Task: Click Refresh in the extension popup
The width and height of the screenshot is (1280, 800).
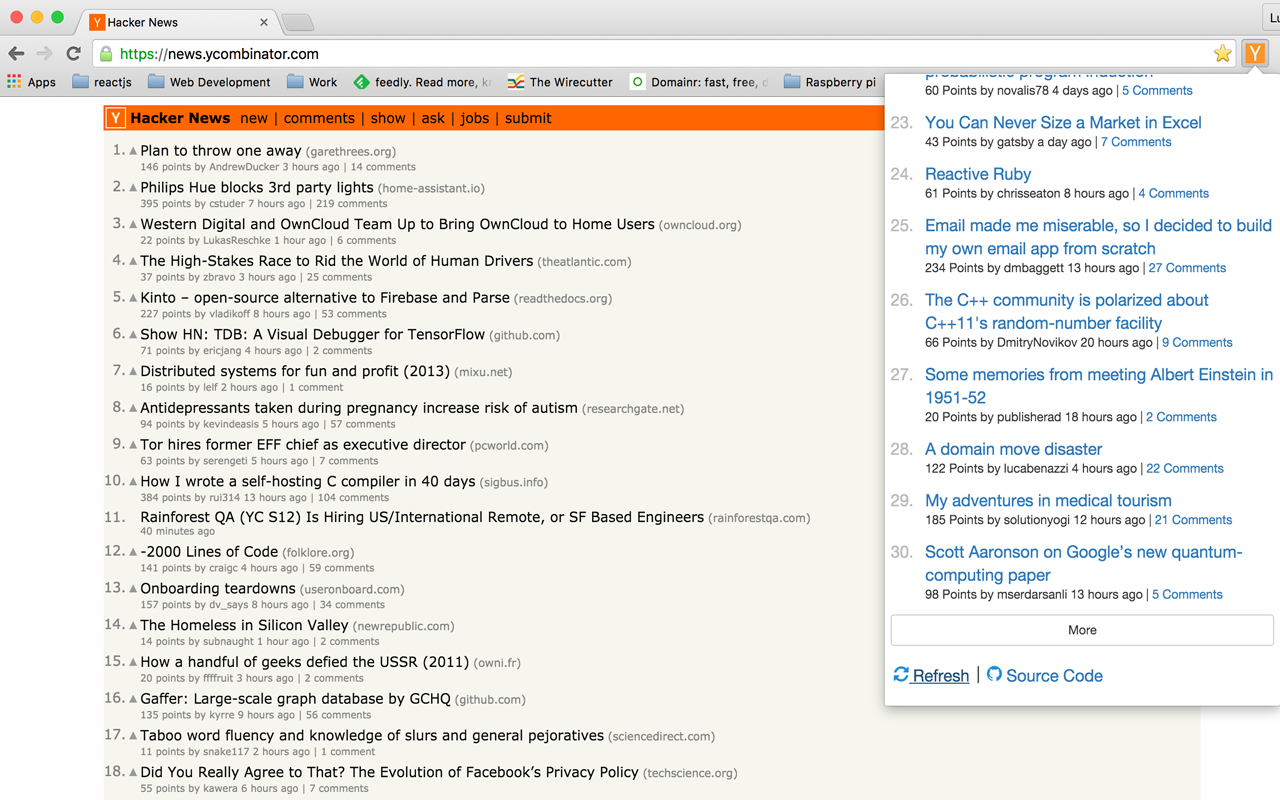Action: click(931, 676)
